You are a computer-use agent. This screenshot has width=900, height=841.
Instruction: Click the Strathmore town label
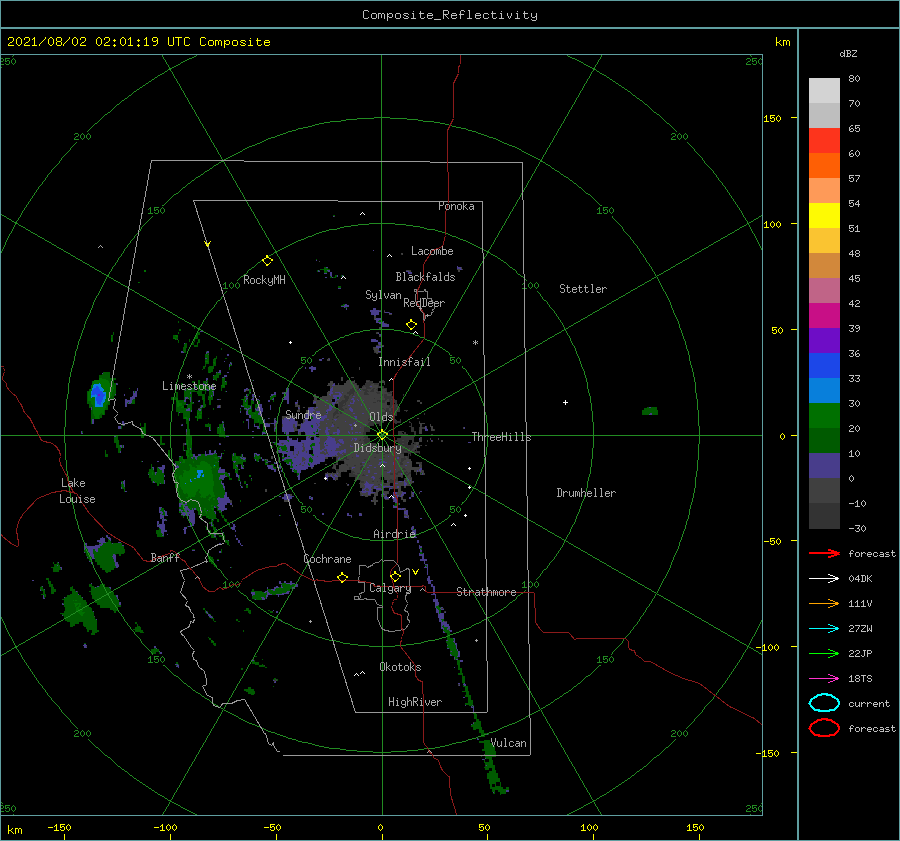pos(486,592)
